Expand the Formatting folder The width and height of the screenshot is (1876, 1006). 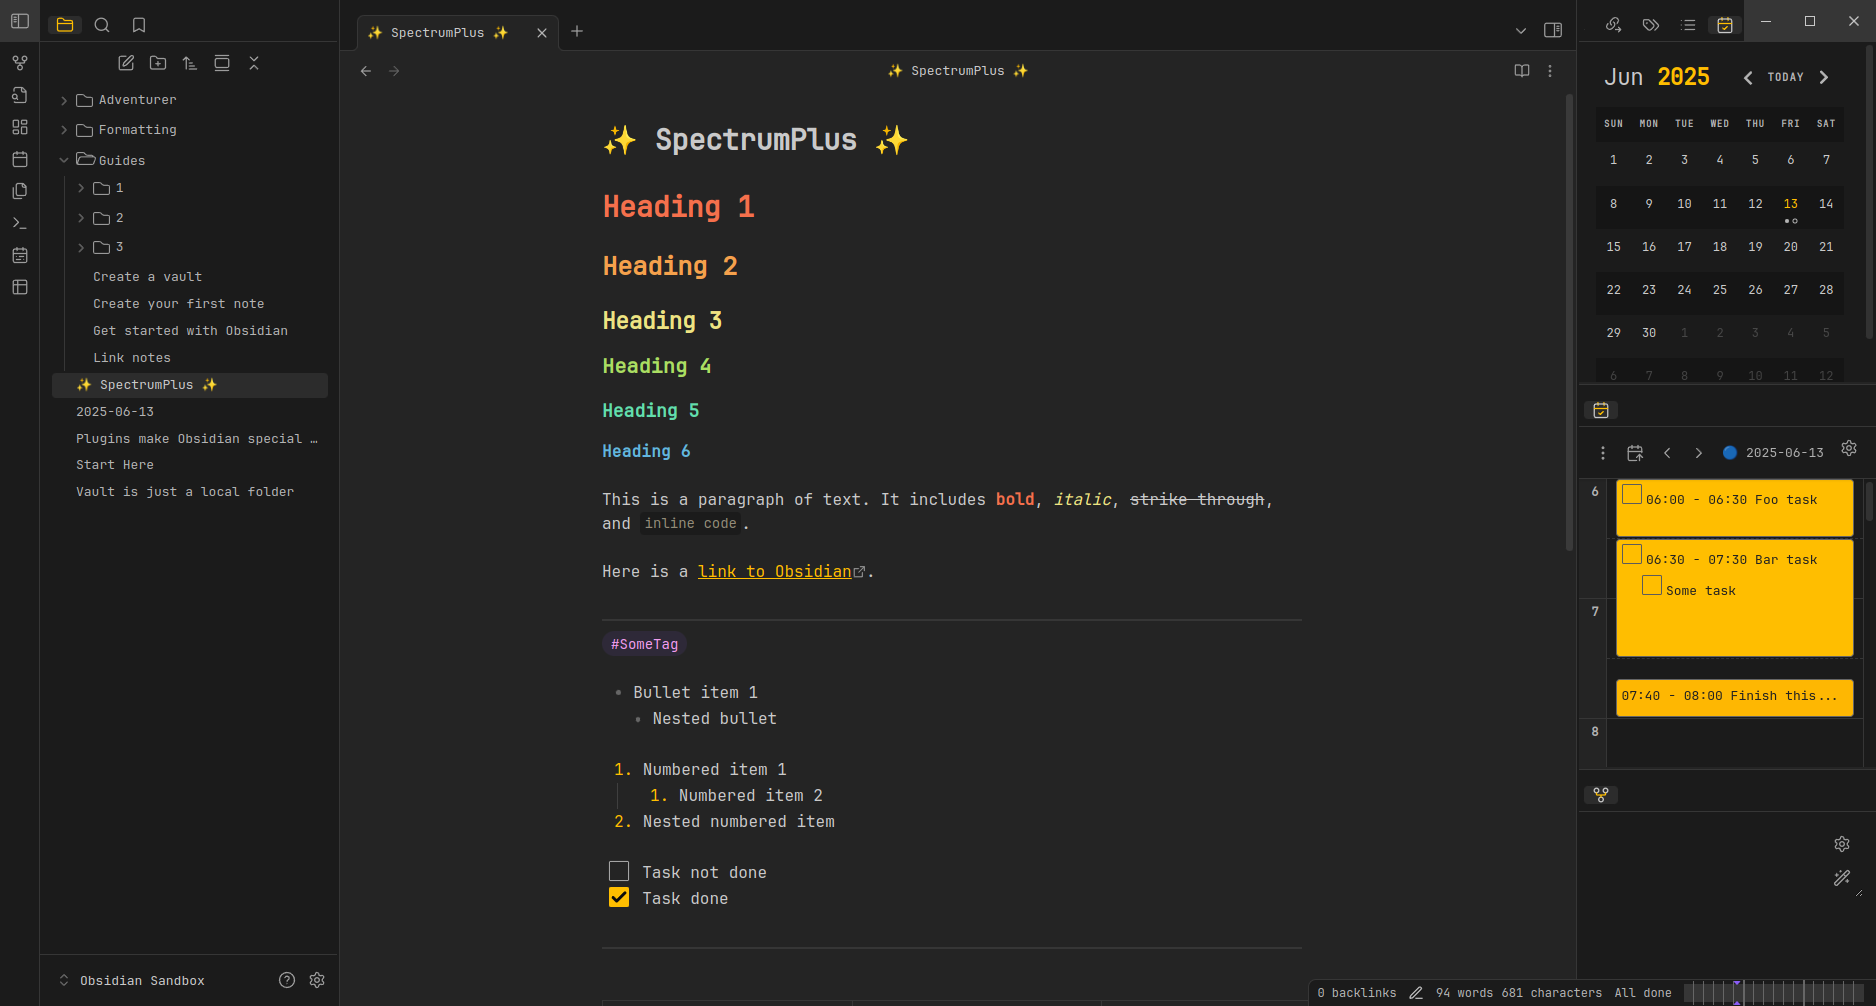64,130
